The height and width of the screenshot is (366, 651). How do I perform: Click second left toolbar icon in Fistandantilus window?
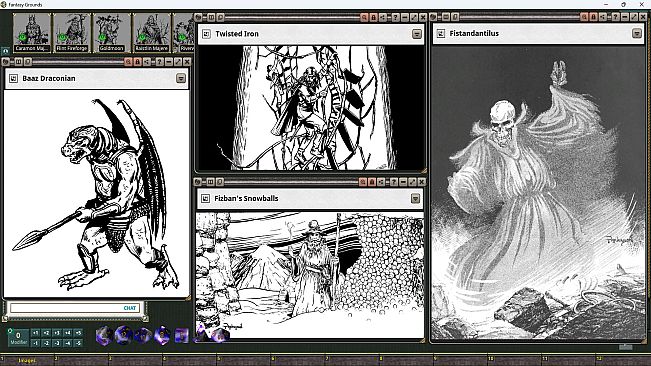445,17
